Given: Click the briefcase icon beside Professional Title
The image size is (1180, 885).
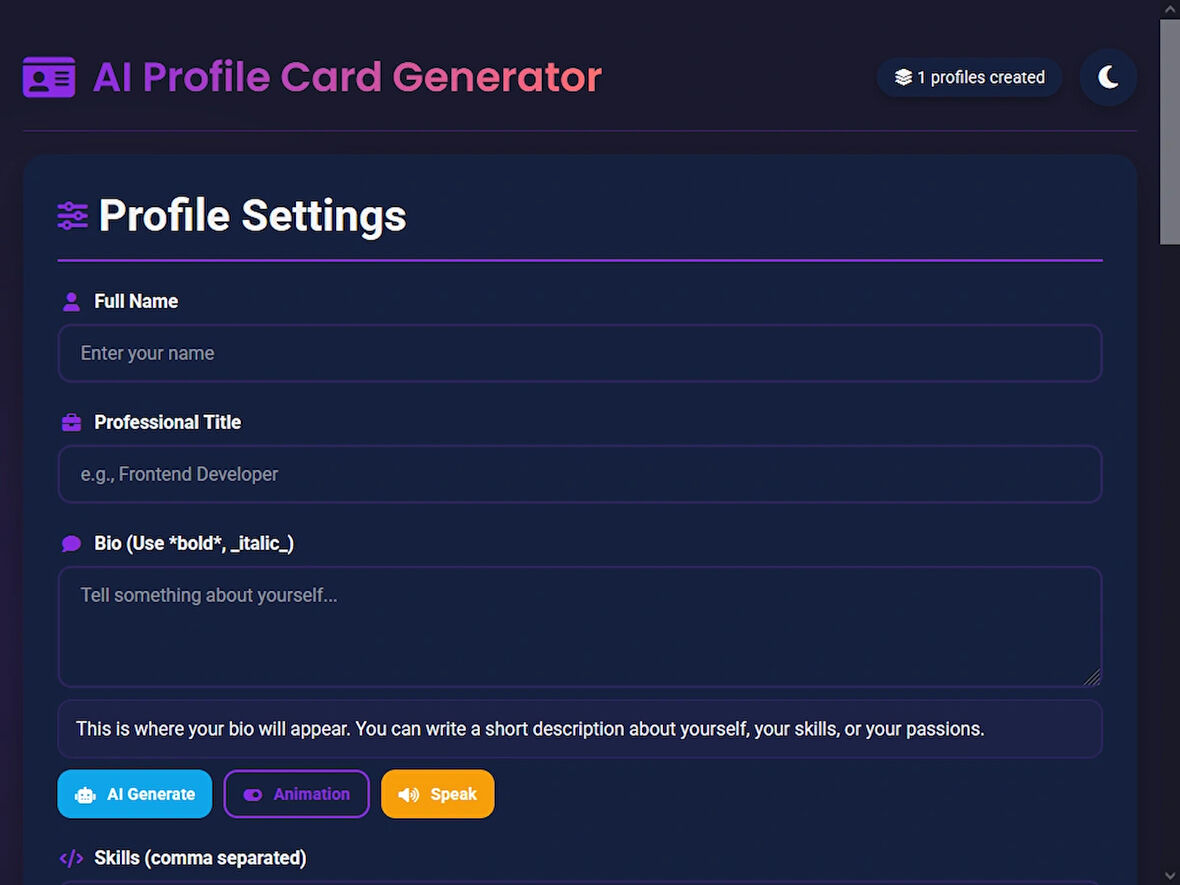Looking at the screenshot, I should (71, 423).
